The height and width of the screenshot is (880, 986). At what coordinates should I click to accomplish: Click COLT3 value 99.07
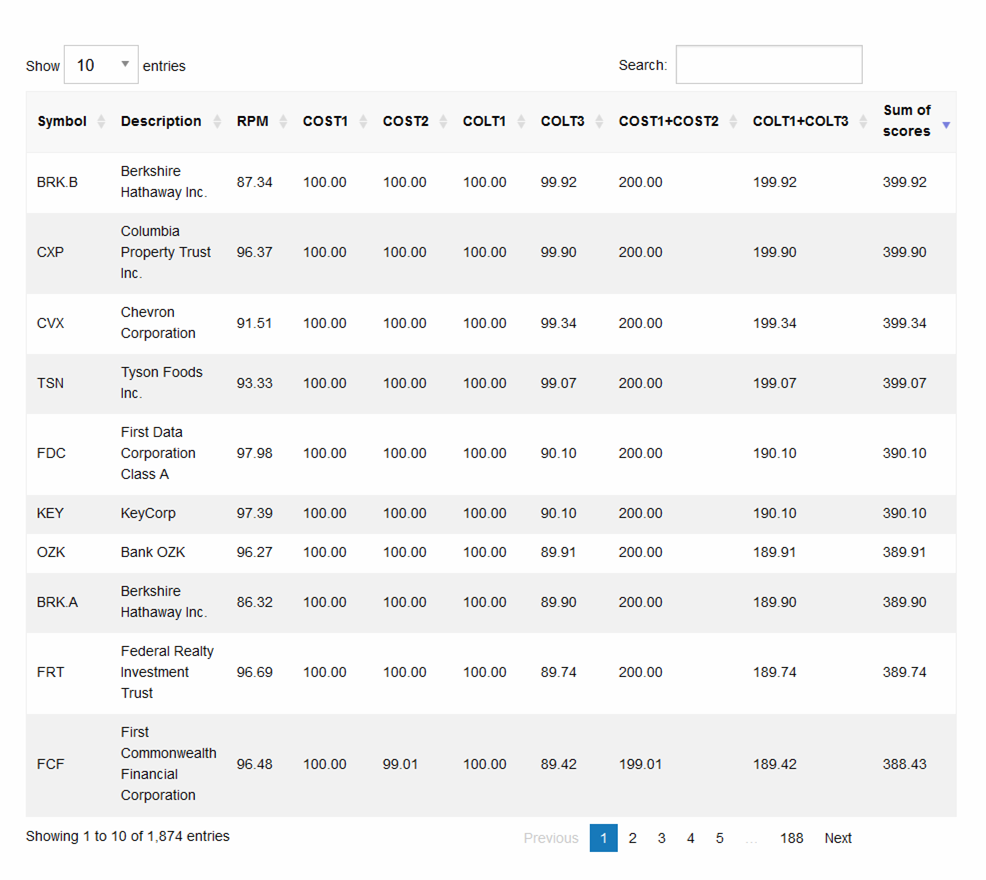[558, 383]
